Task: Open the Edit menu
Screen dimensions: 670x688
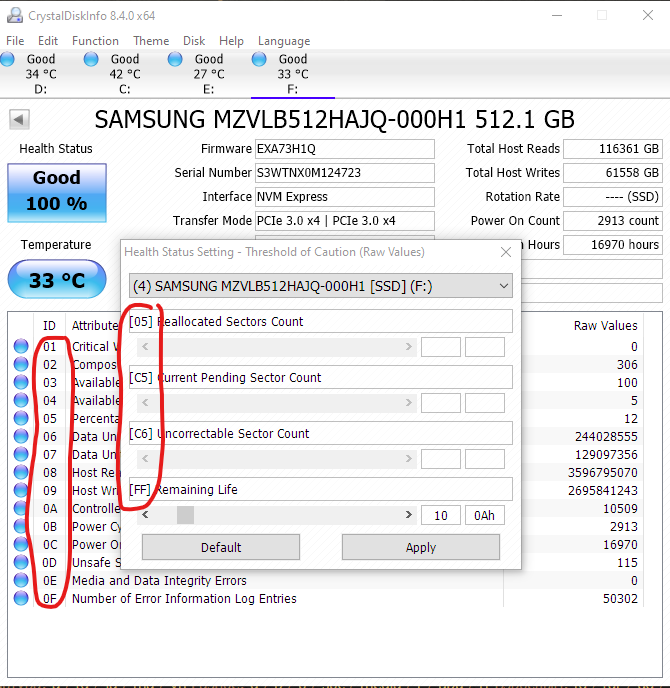Action: tap(48, 41)
